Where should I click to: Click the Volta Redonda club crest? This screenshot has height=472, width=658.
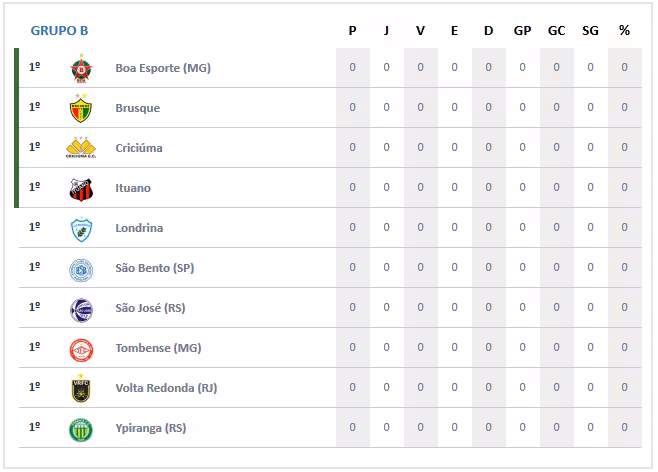pyautogui.click(x=81, y=388)
